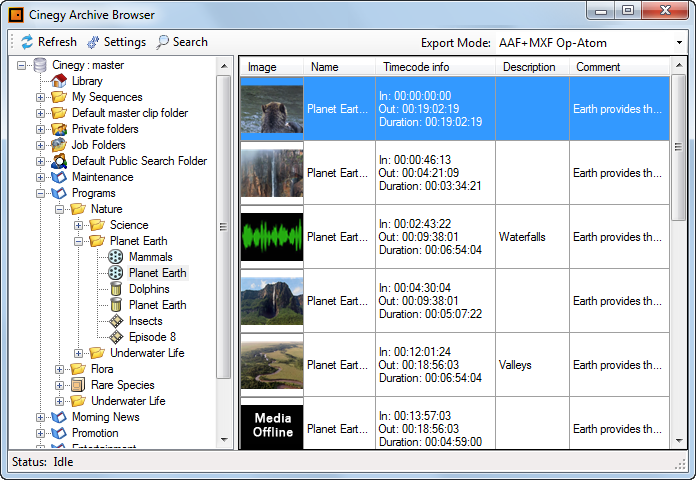Image resolution: width=696 pixels, height=480 pixels.
Task: Sort by the Name column header
Action: [340, 67]
